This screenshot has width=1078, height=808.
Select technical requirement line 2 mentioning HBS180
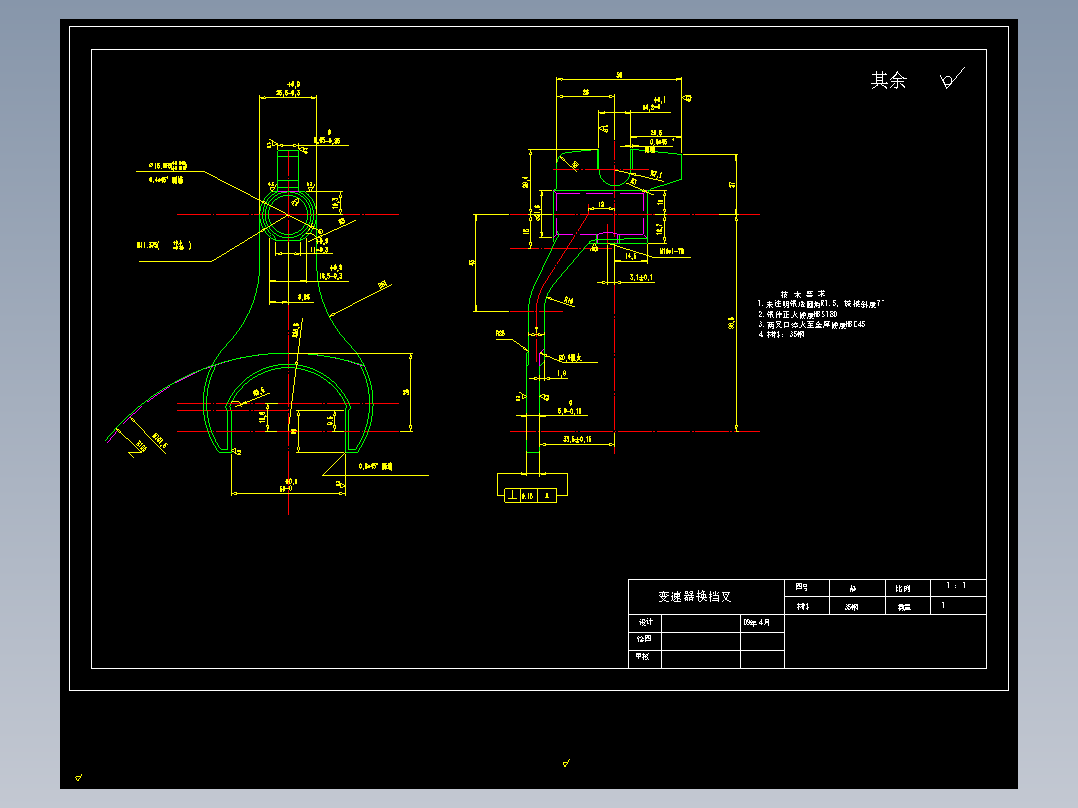798,314
